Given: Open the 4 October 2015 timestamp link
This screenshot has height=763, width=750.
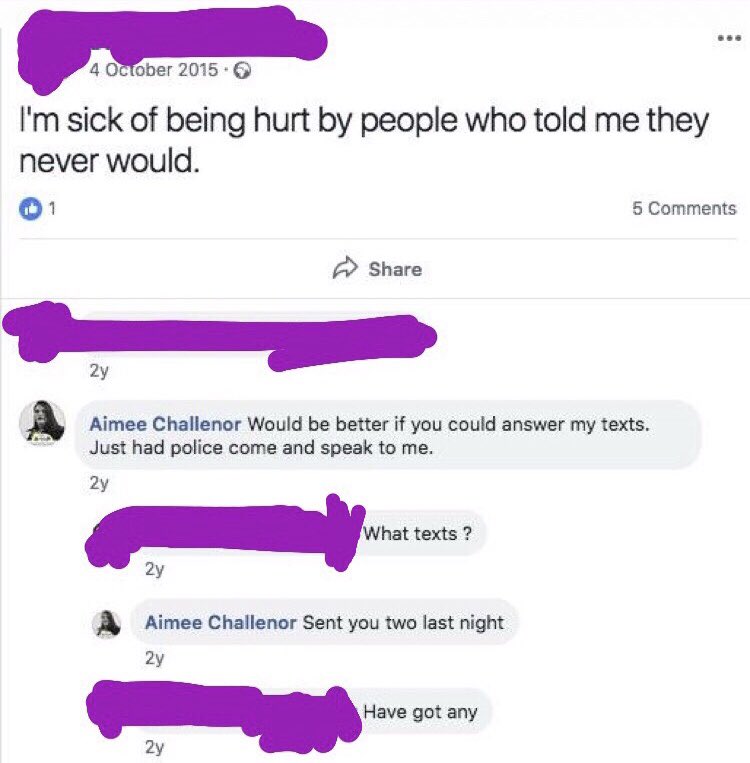Looking at the screenshot, I should point(153,70).
